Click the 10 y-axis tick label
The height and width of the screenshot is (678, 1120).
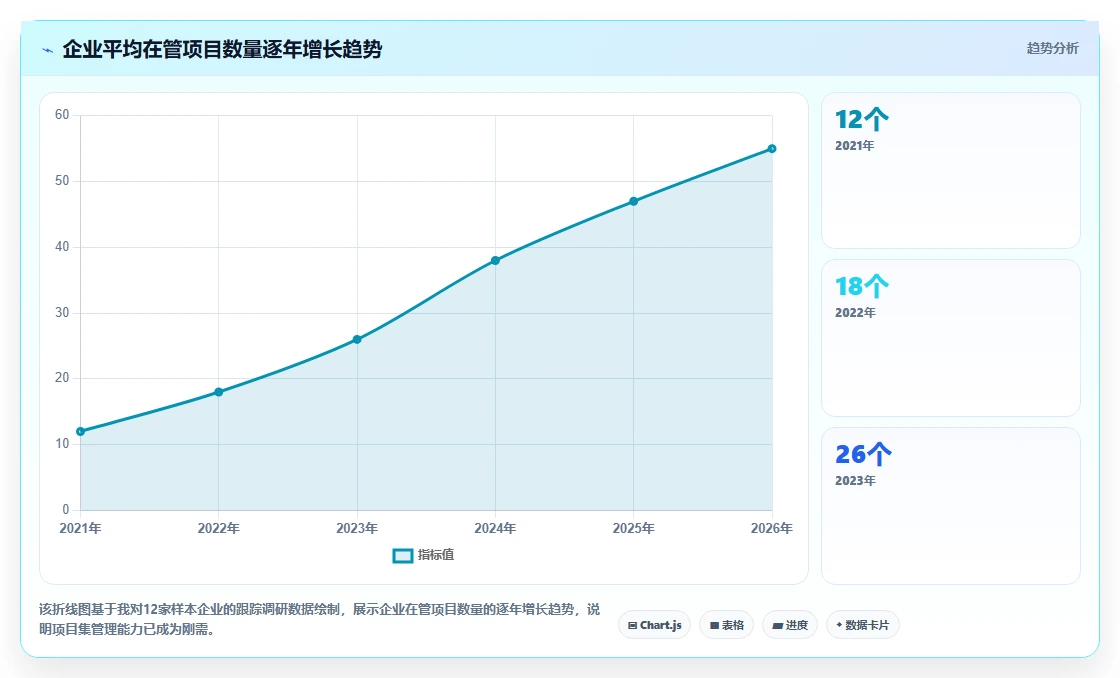pyautogui.click(x=62, y=444)
